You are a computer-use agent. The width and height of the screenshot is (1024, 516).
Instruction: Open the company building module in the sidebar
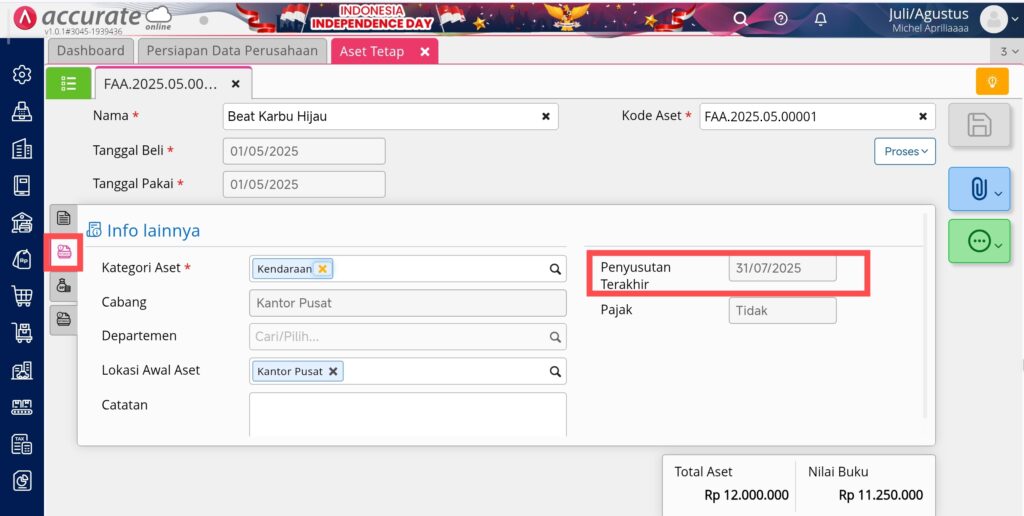pos(22,149)
